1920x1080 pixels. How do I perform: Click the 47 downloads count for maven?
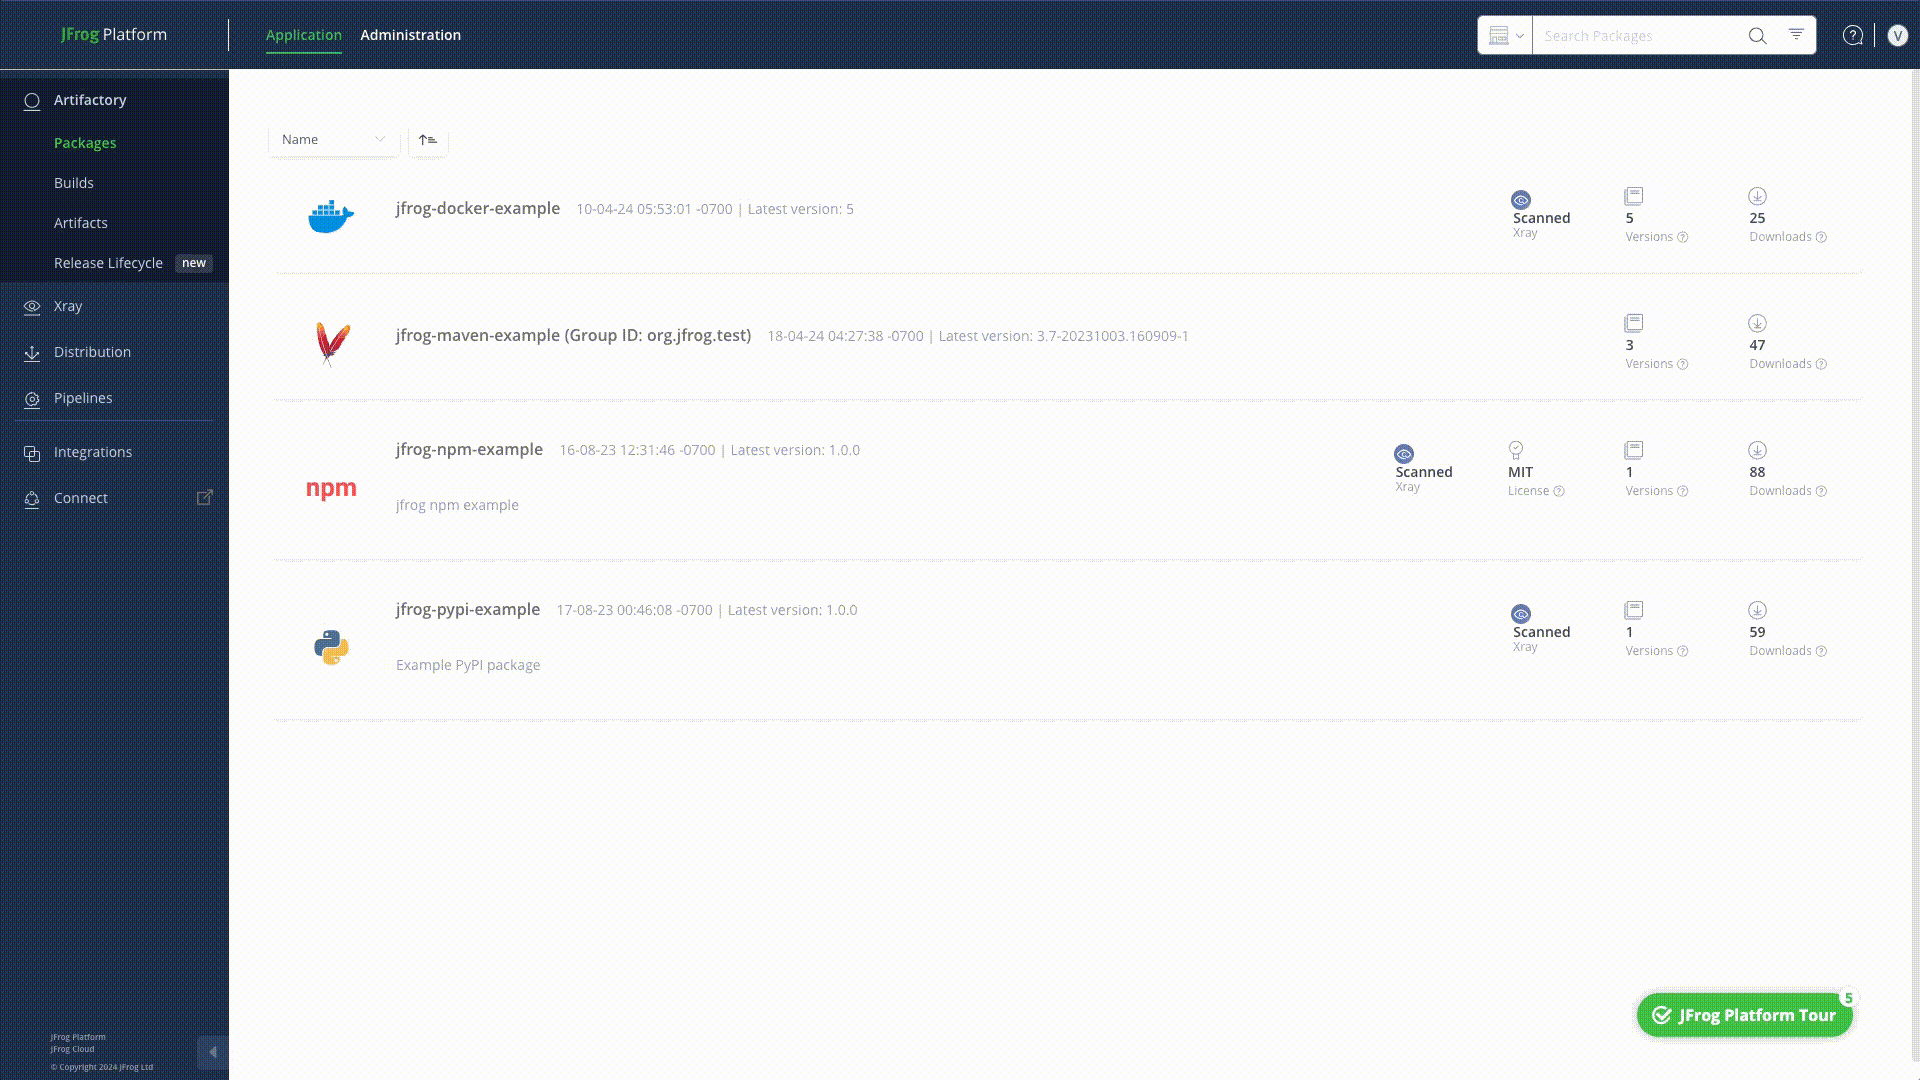click(x=1757, y=345)
